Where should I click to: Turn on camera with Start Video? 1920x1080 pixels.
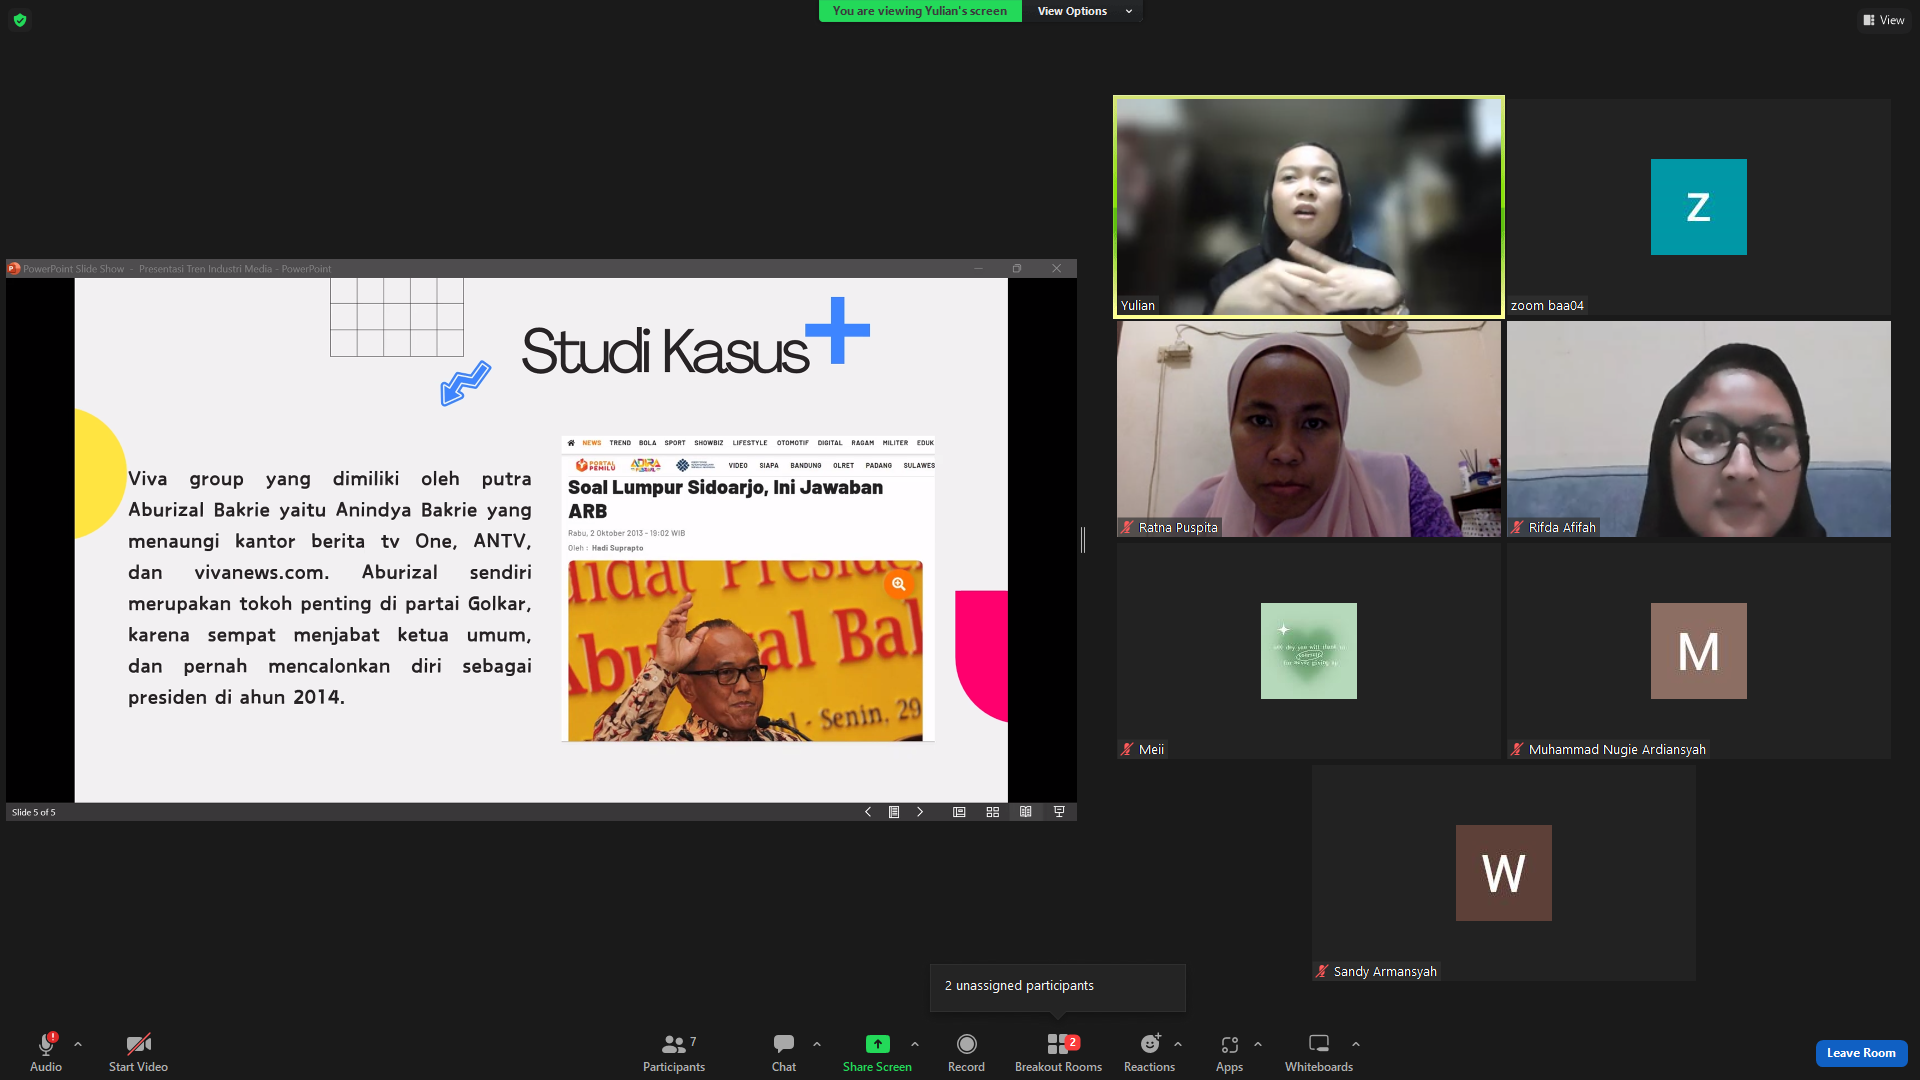click(x=138, y=1052)
